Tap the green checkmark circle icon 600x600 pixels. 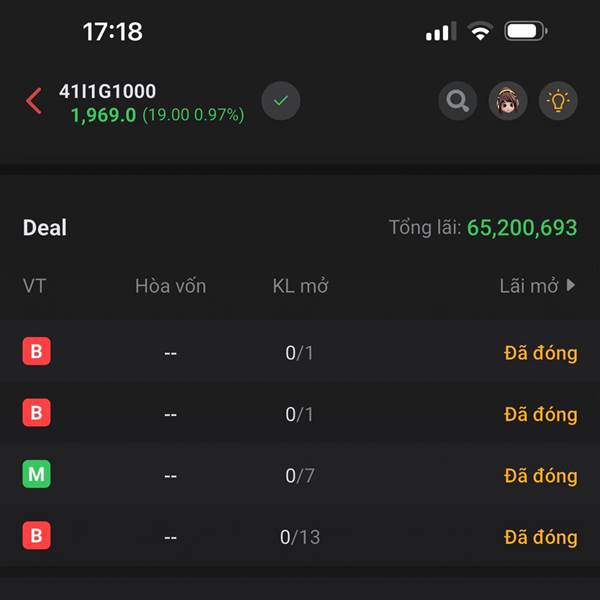pos(281,101)
